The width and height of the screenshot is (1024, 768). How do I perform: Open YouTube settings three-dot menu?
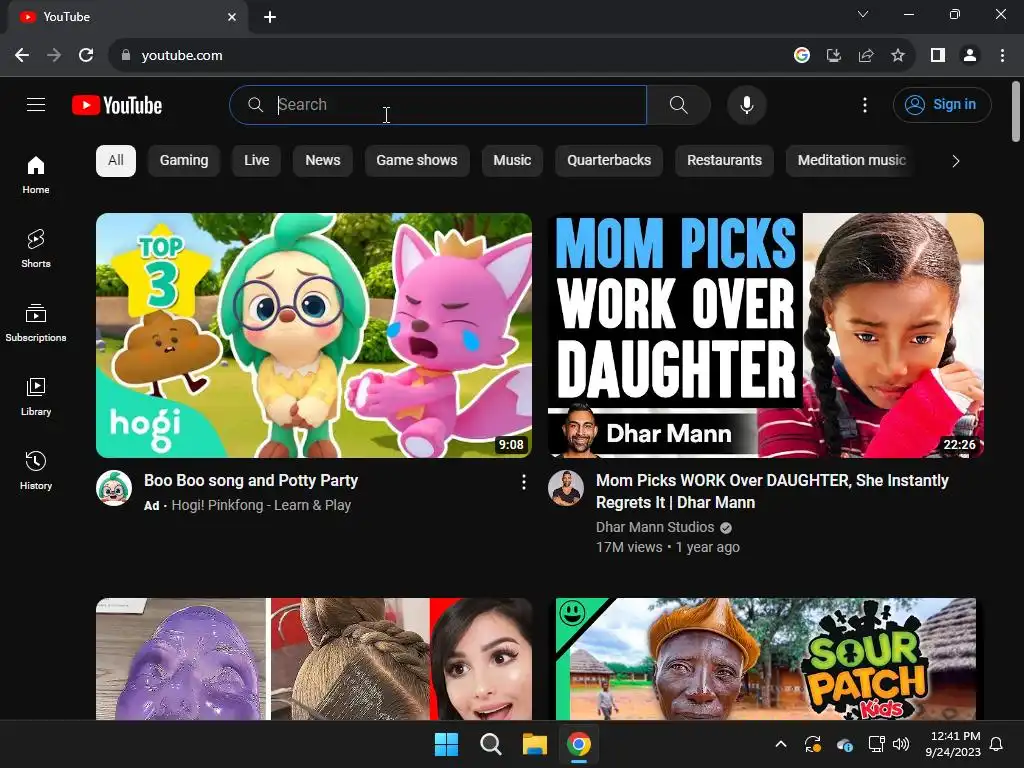coord(865,104)
